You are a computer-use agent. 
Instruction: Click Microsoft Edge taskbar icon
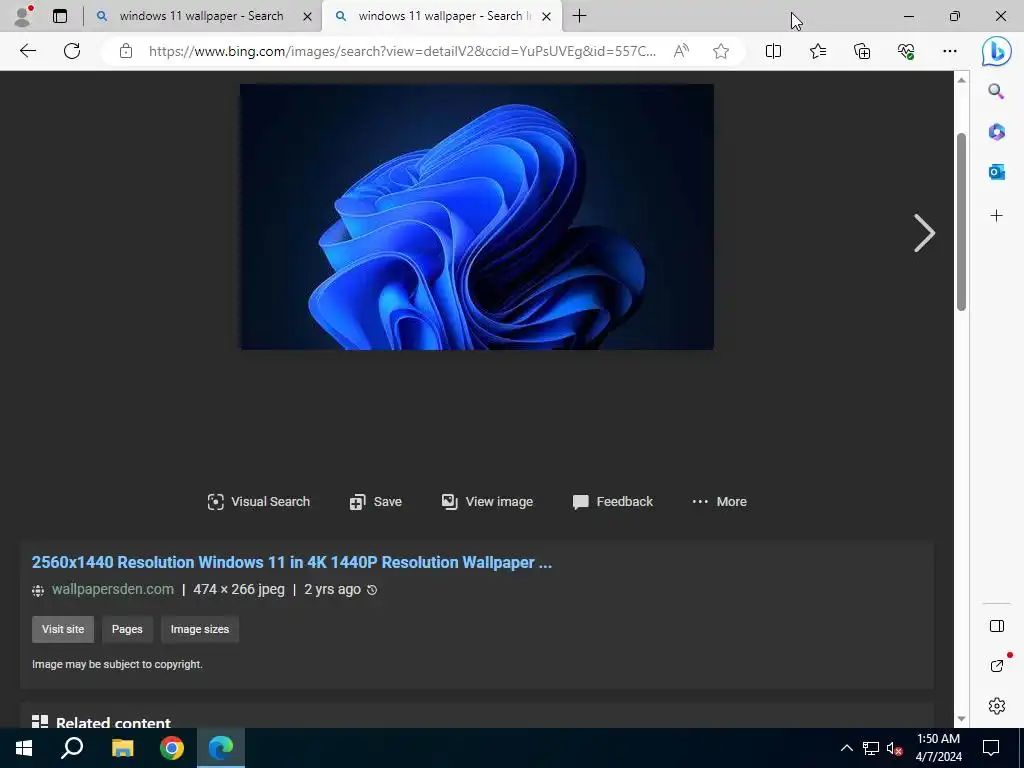point(221,748)
